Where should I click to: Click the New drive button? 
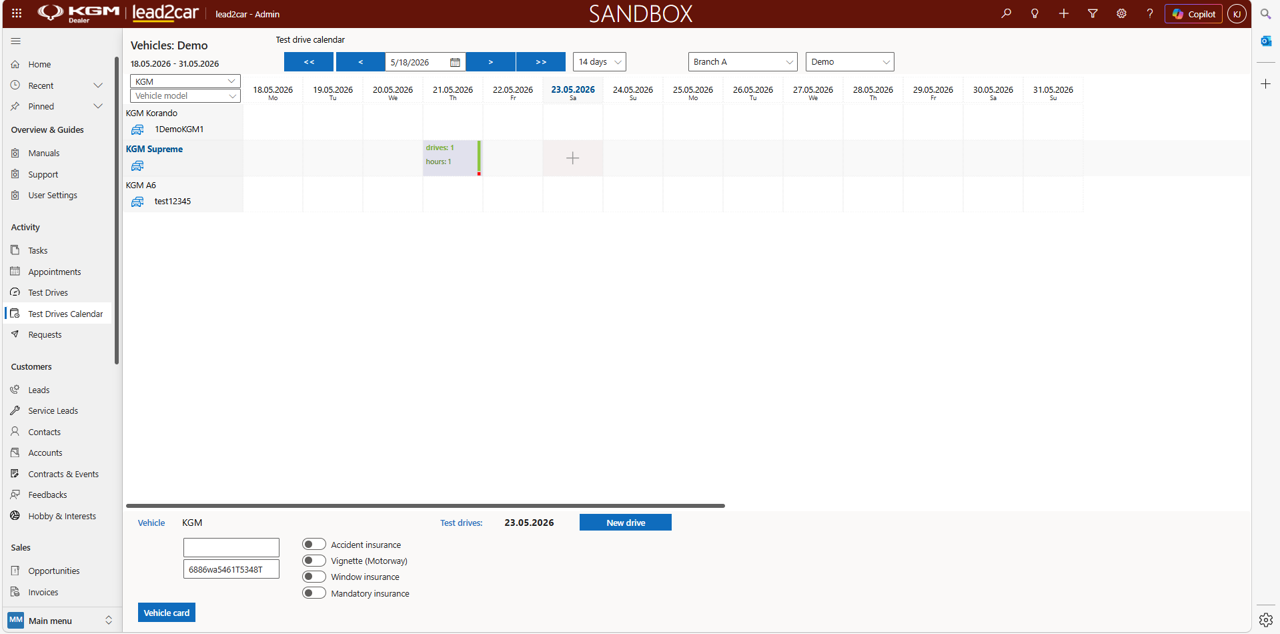626,522
